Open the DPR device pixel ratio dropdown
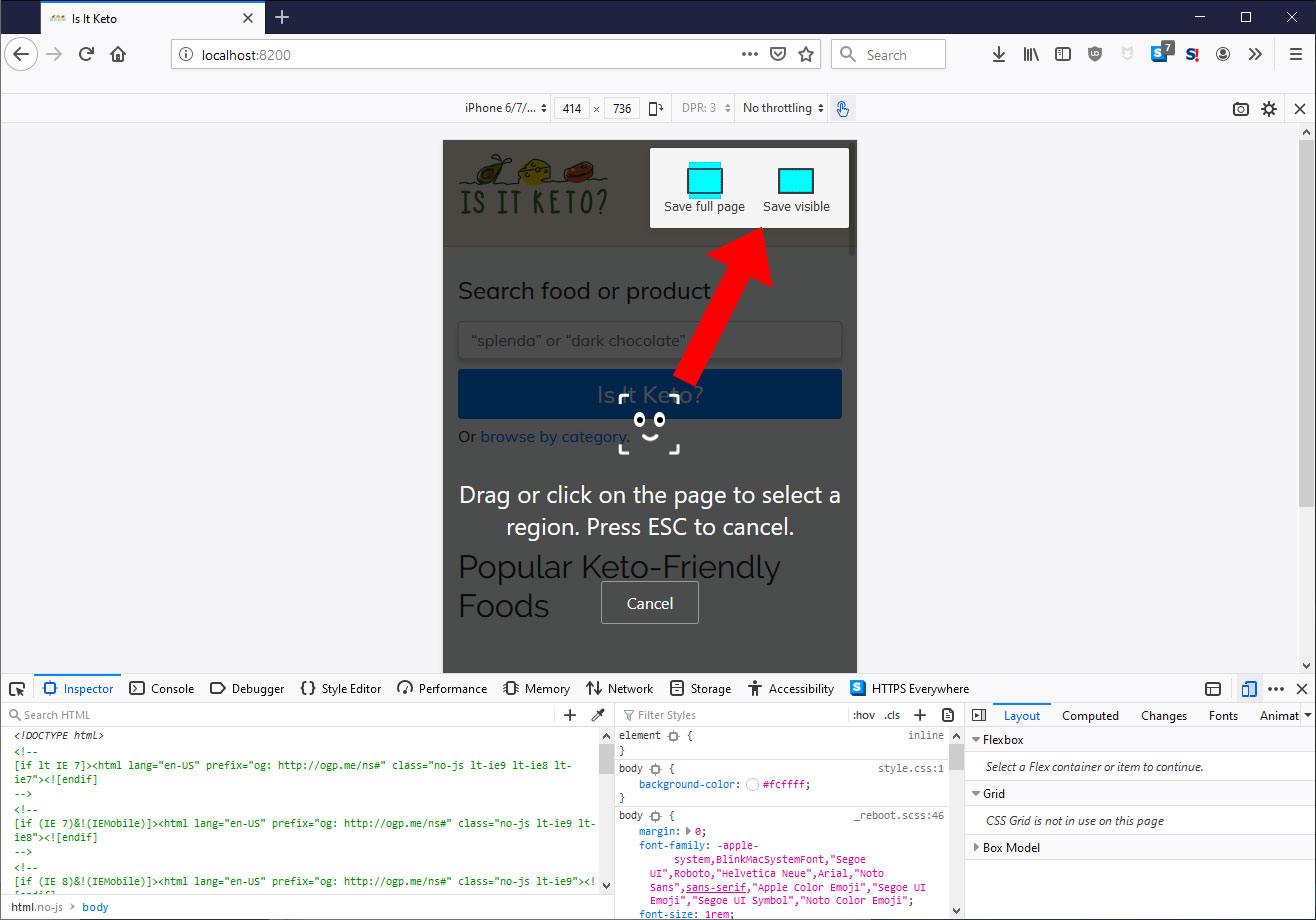 706,108
